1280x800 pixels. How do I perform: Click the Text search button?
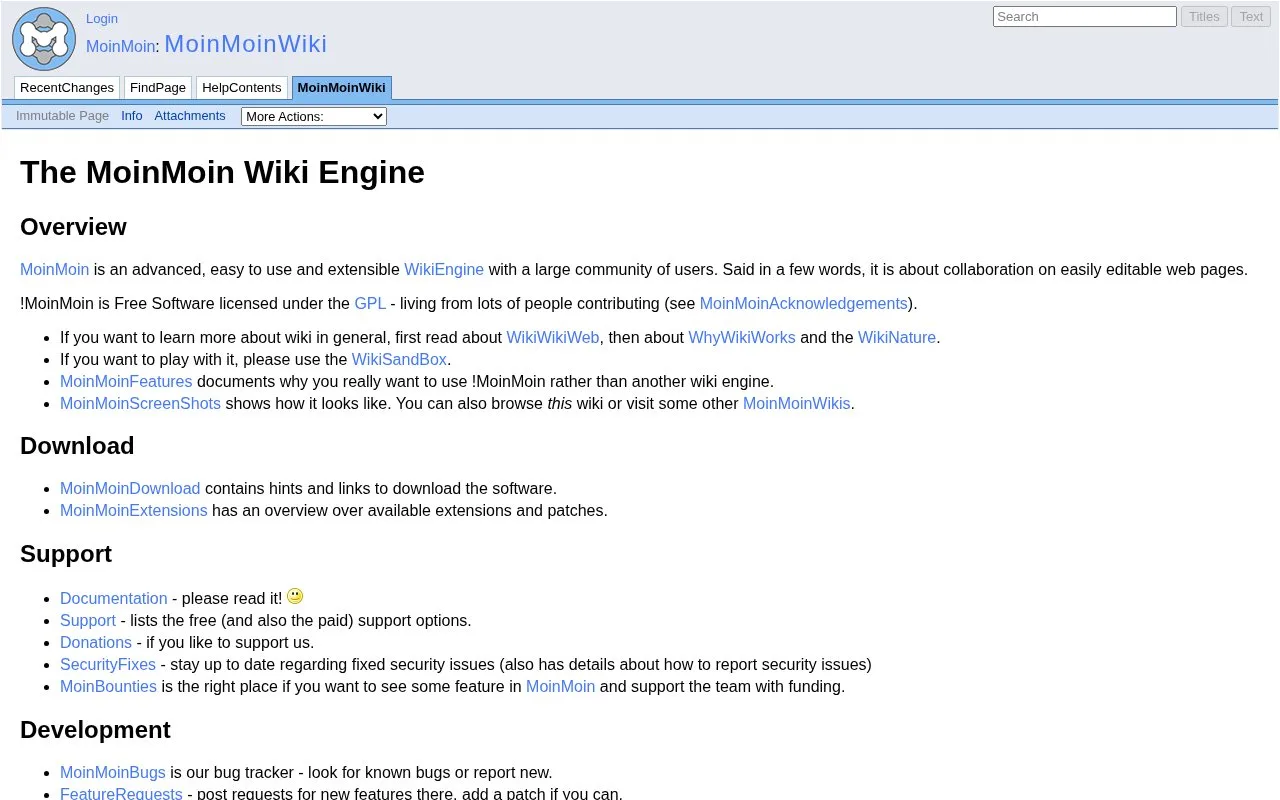click(x=1251, y=16)
